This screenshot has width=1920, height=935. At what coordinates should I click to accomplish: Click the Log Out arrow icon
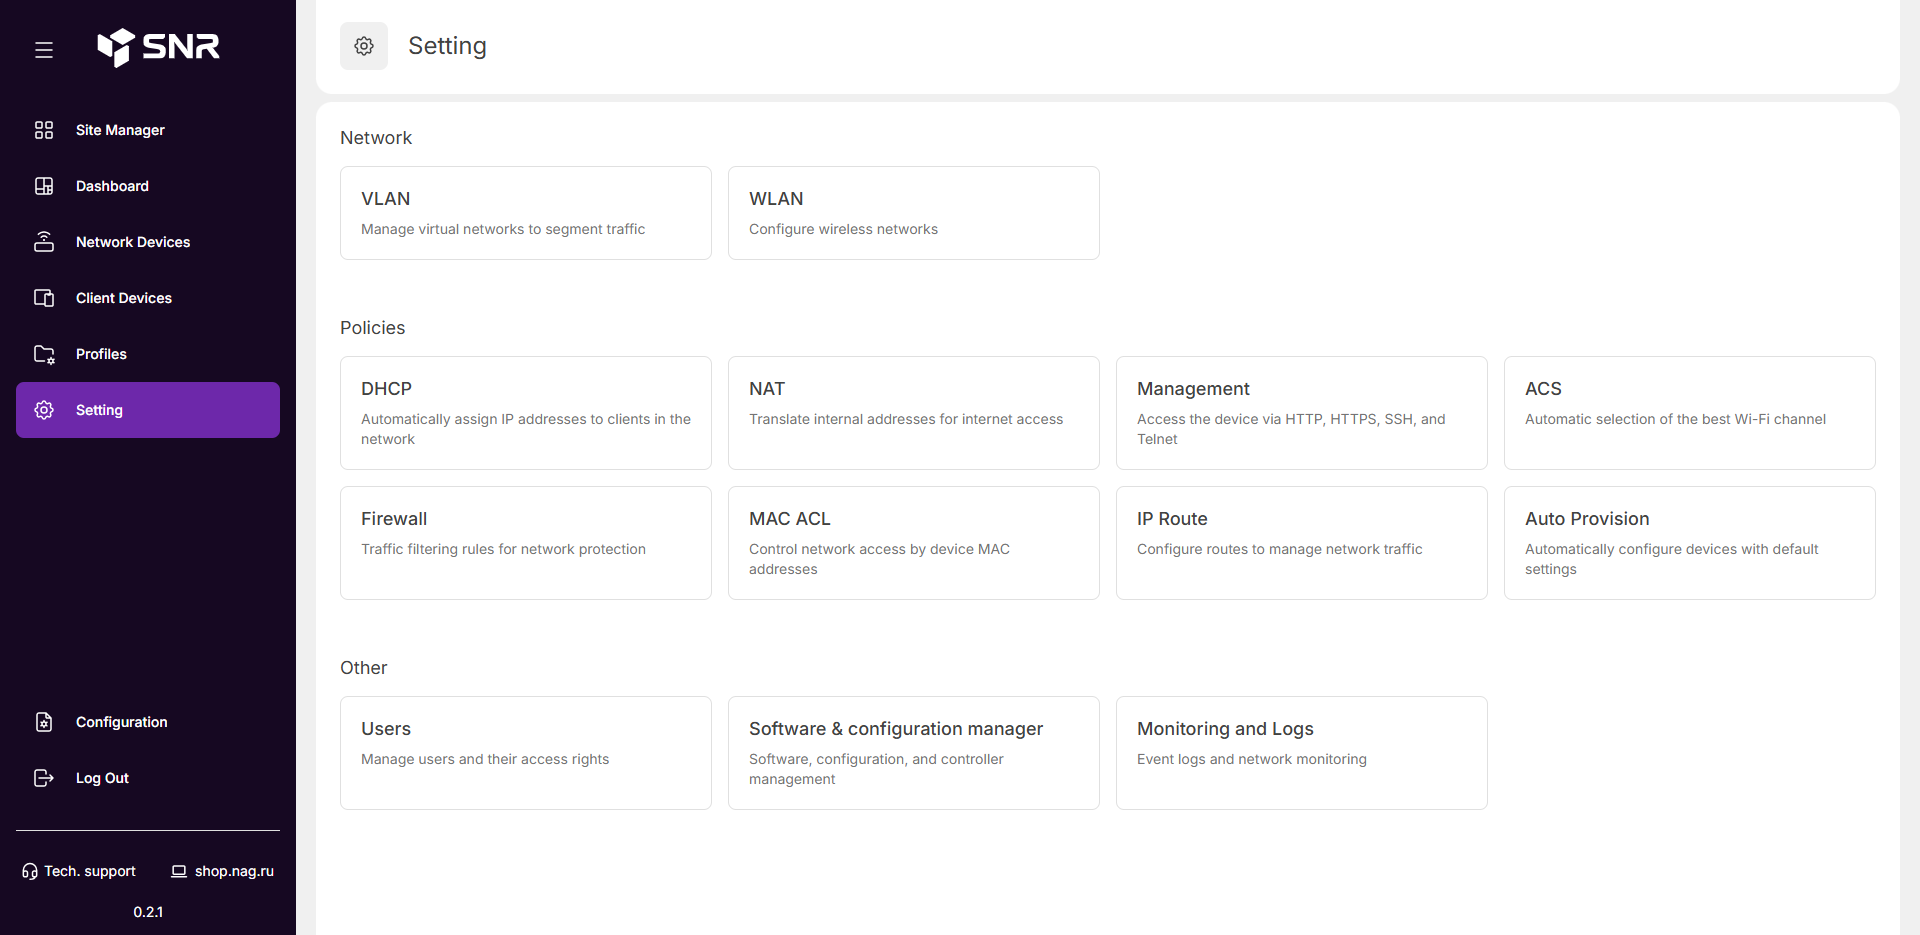click(x=44, y=778)
